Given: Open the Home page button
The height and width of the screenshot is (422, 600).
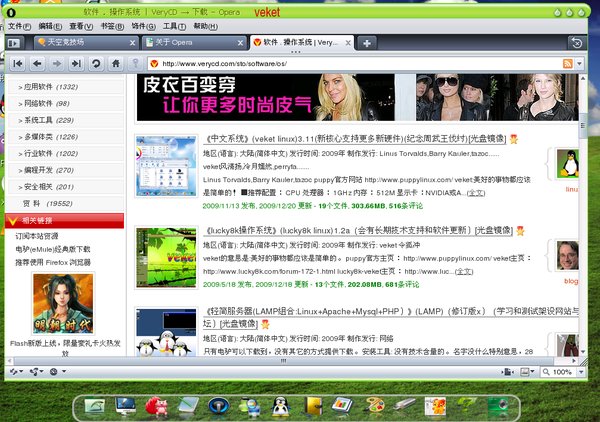Looking at the screenshot, I should pos(116,64).
